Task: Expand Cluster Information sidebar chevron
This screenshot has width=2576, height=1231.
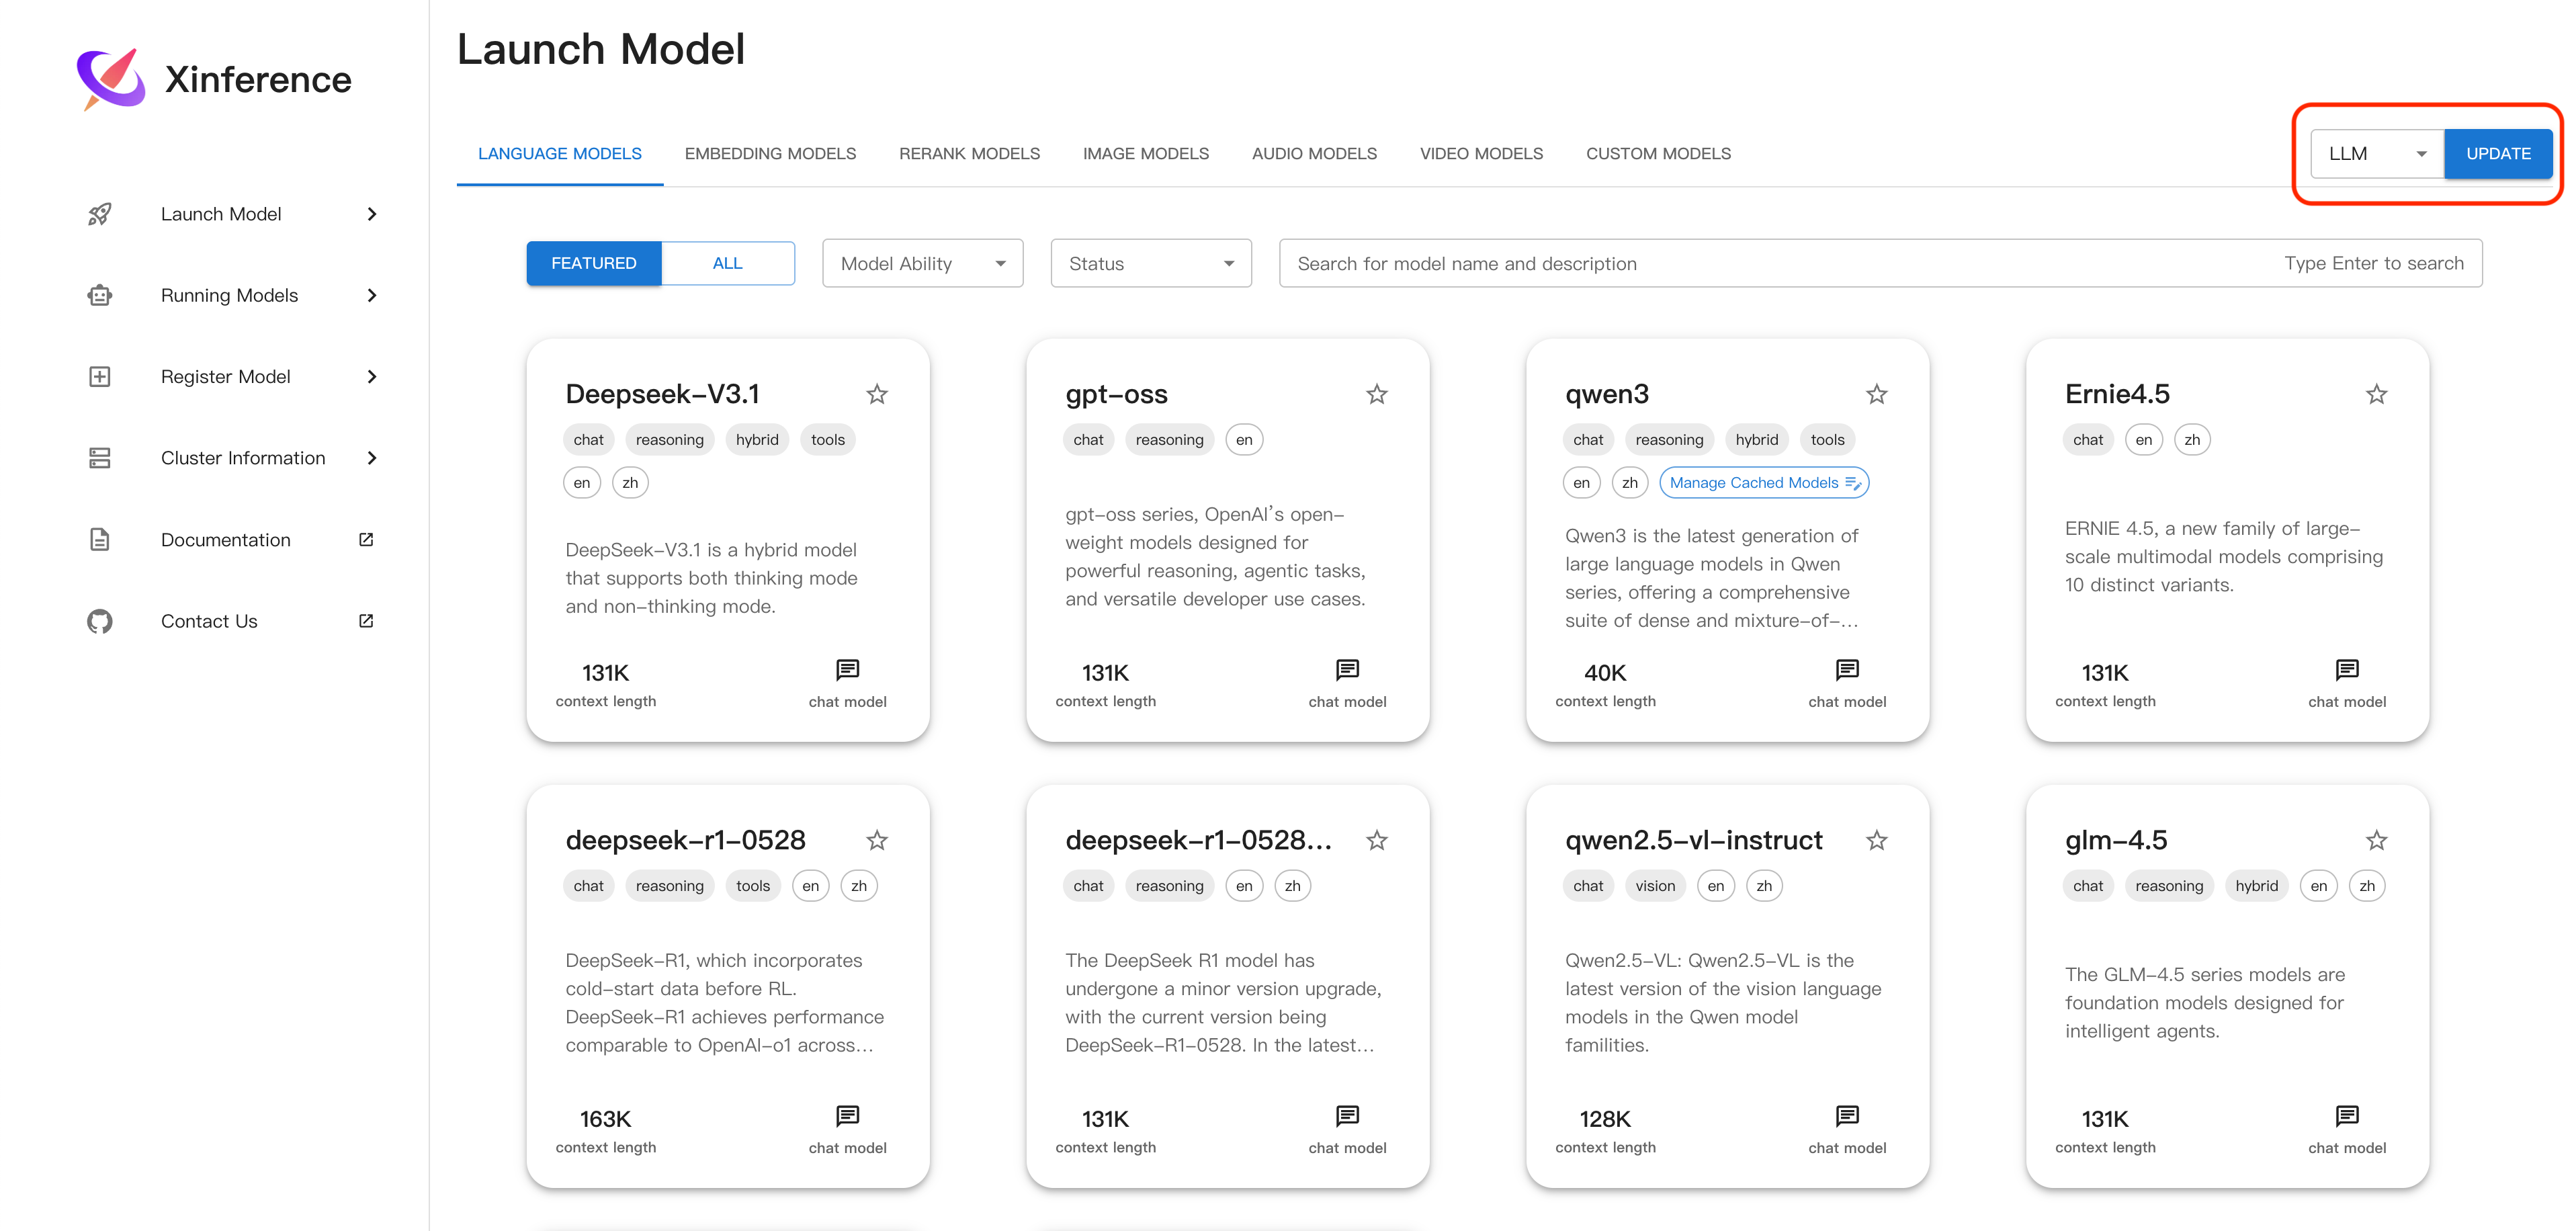Action: tap(372, 458)
